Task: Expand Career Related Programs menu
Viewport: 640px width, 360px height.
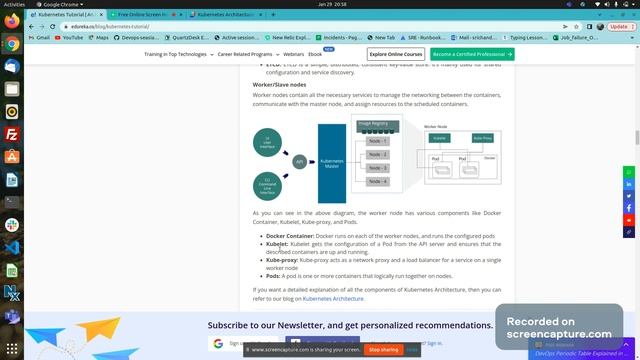Action: tap(248, 54)
